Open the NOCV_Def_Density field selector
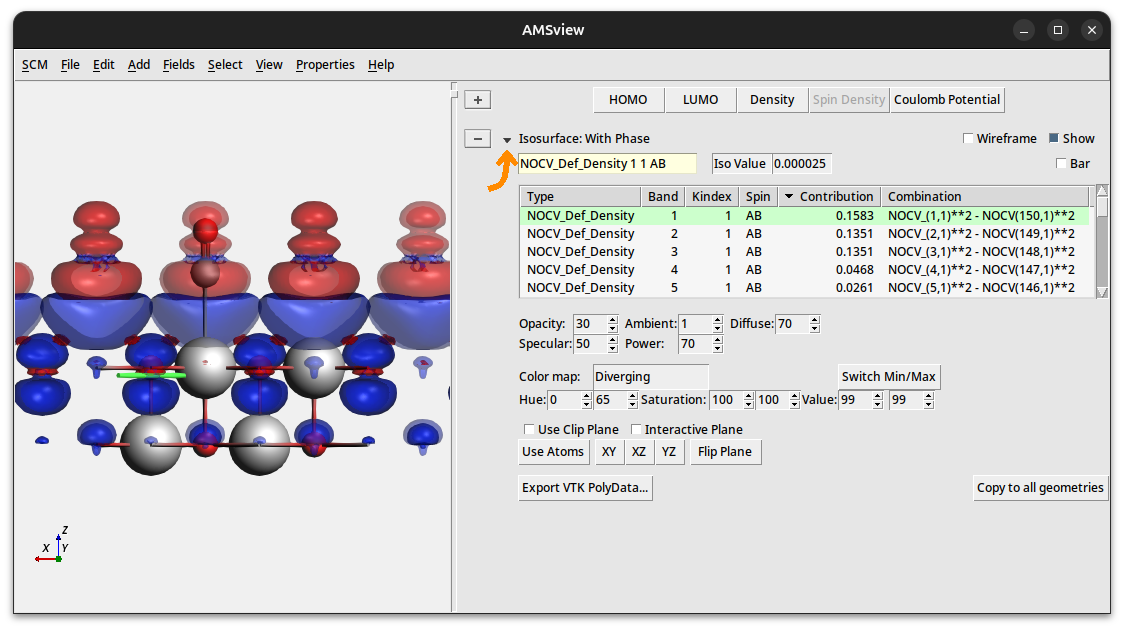This screenshot has height=630, width=1124. tap(607, 163)
